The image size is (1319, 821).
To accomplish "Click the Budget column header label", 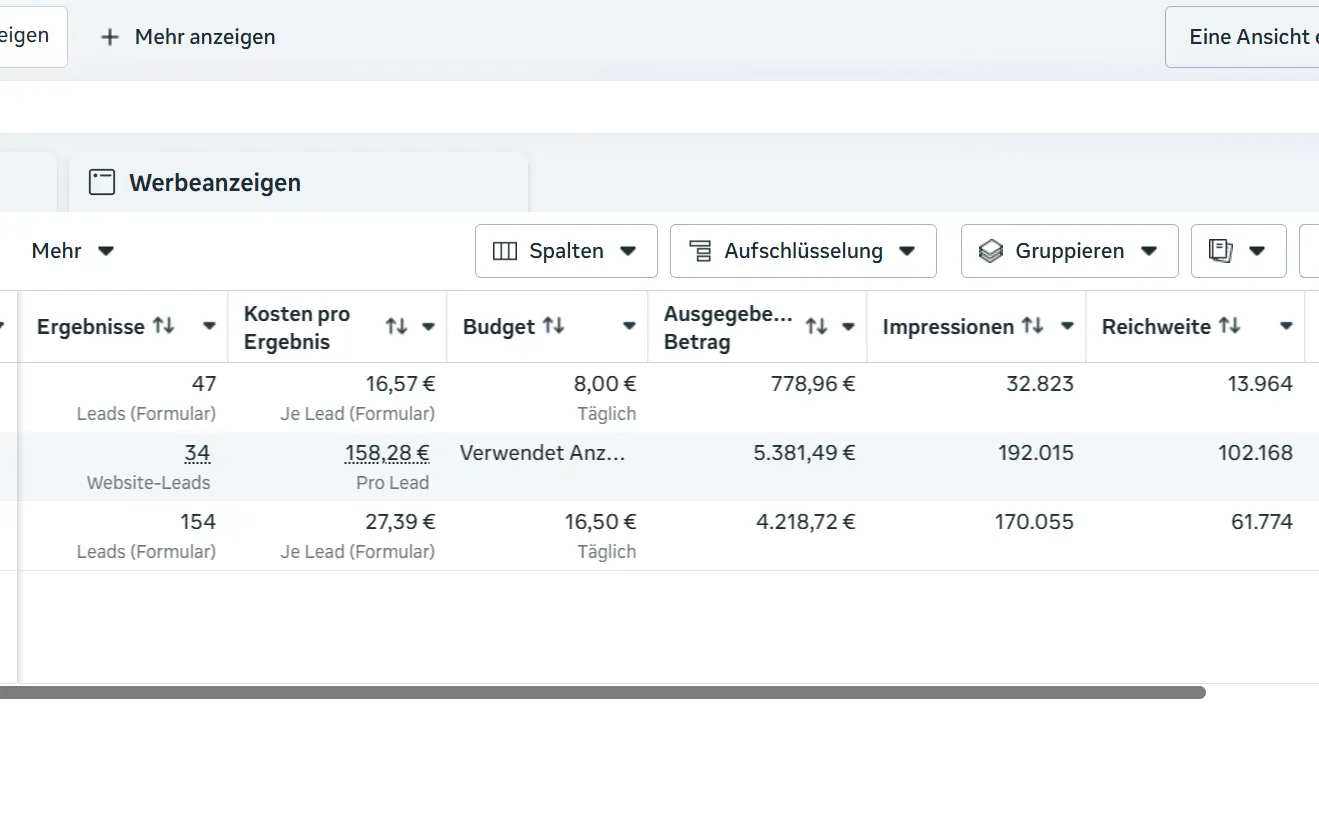I will tap(499, 327).
